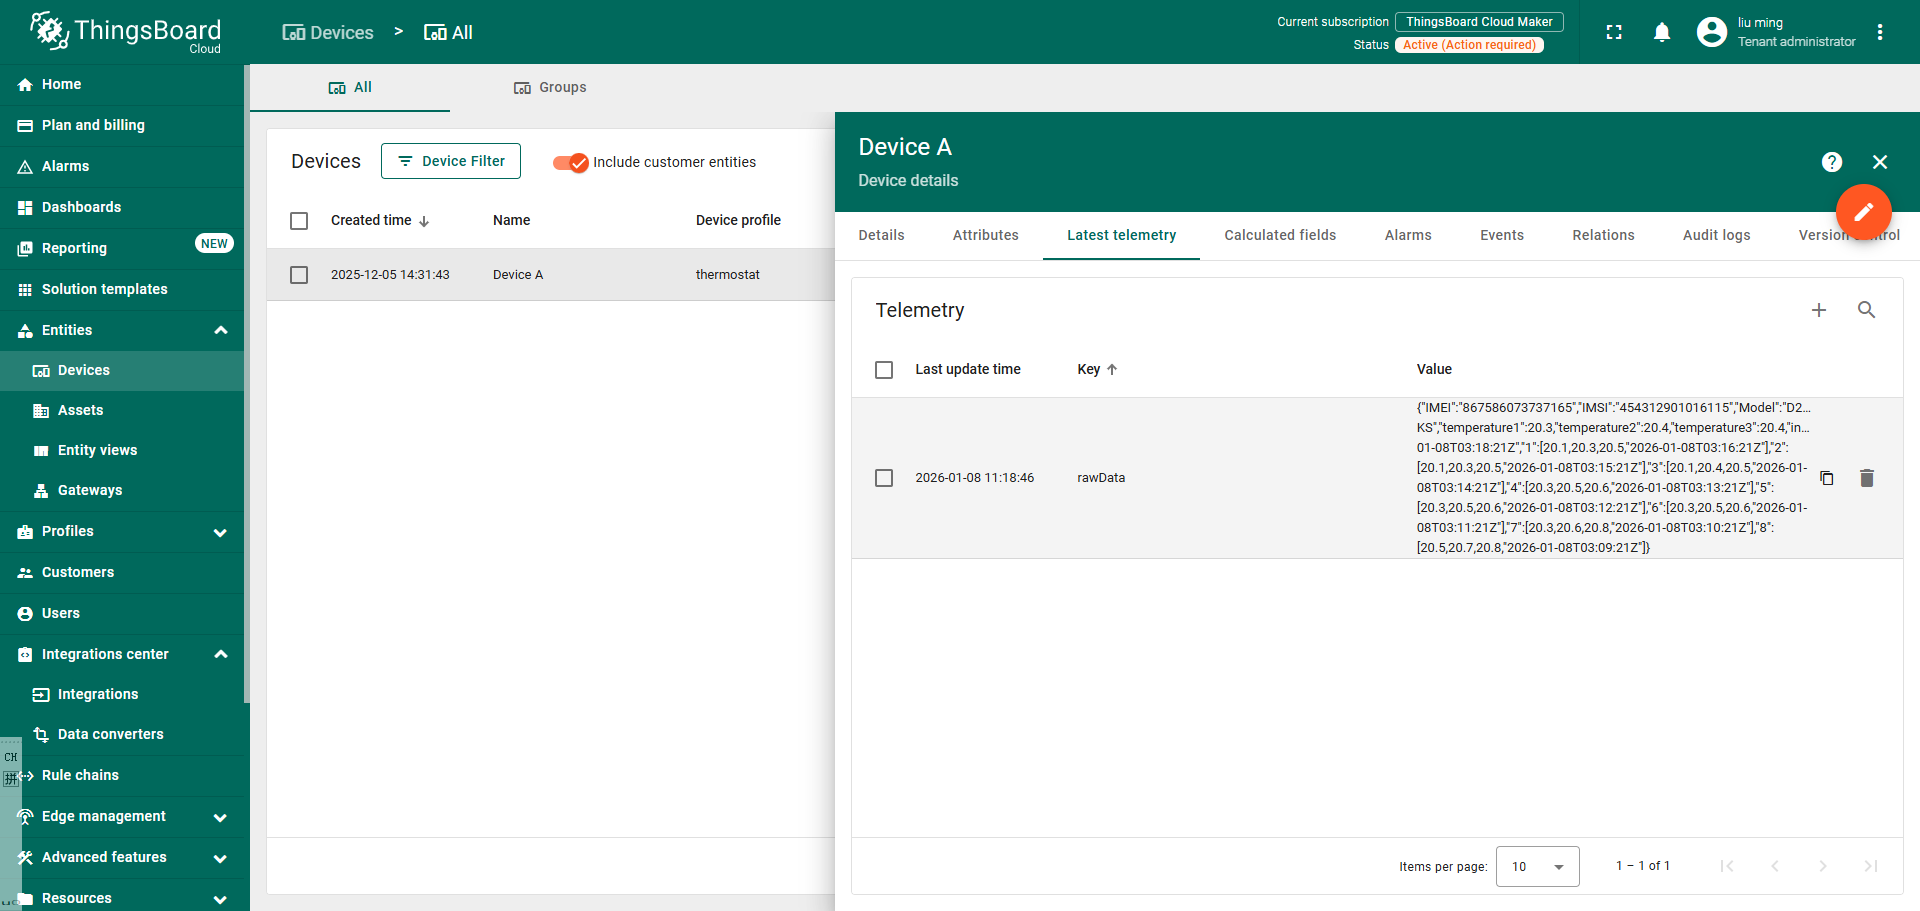The width and height of the screenshot is (1920, 911).
Task: Close the Device A details panel
Action: click(1880, 162)
